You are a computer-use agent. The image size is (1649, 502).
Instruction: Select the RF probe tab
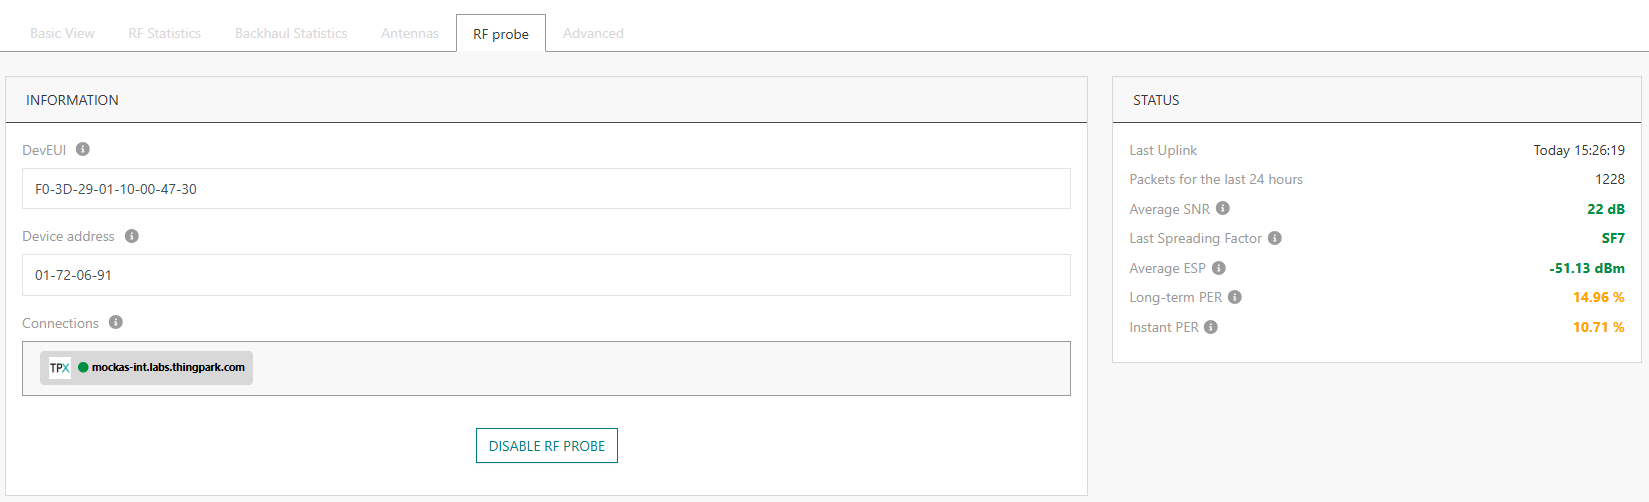(501, 34)
